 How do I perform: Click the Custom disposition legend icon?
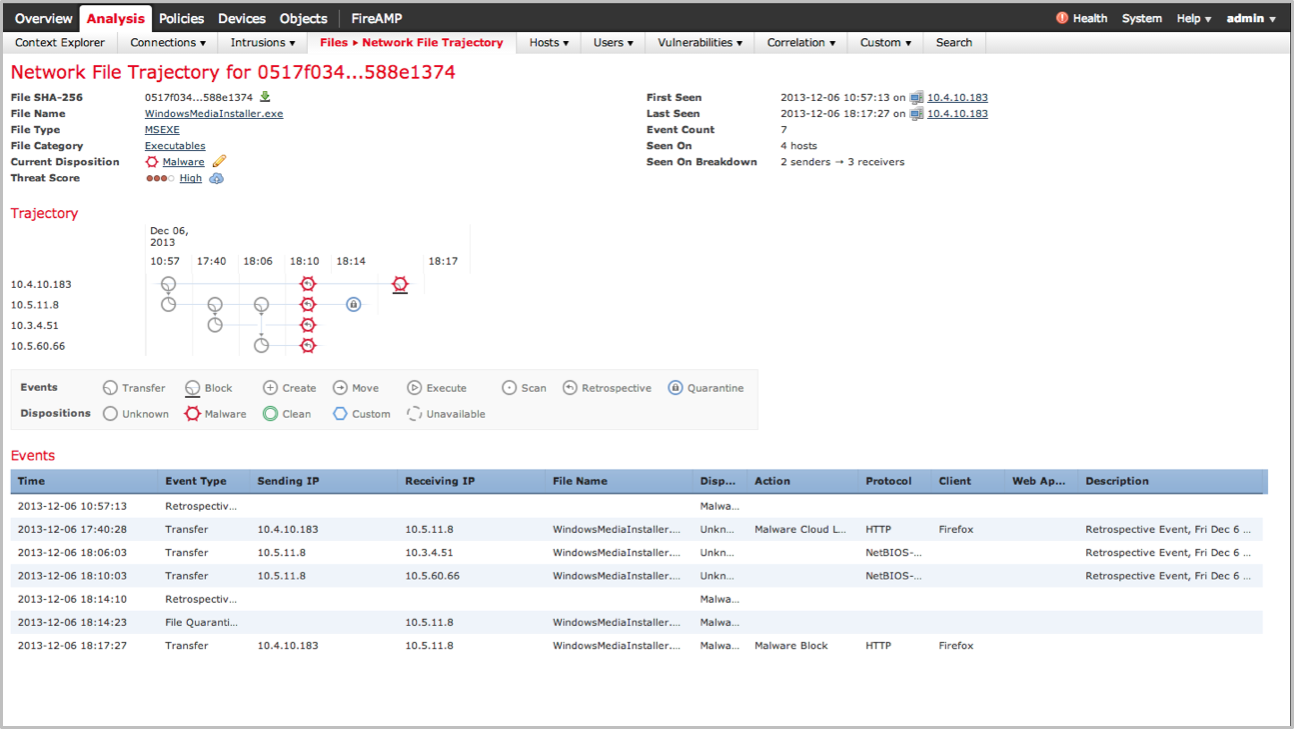click(340, 414)
